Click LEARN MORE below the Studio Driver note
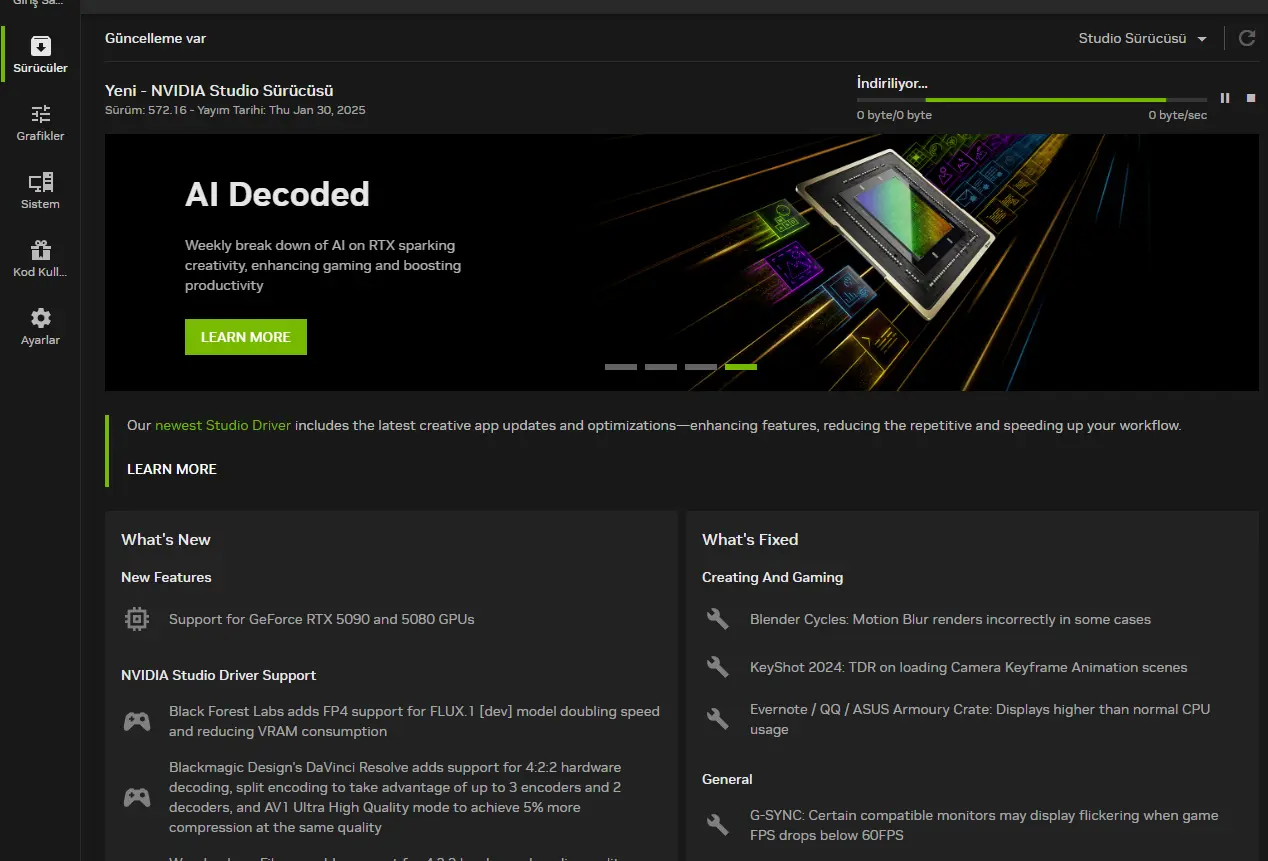This screenshot has height=861, width=1268. point(172,469)
